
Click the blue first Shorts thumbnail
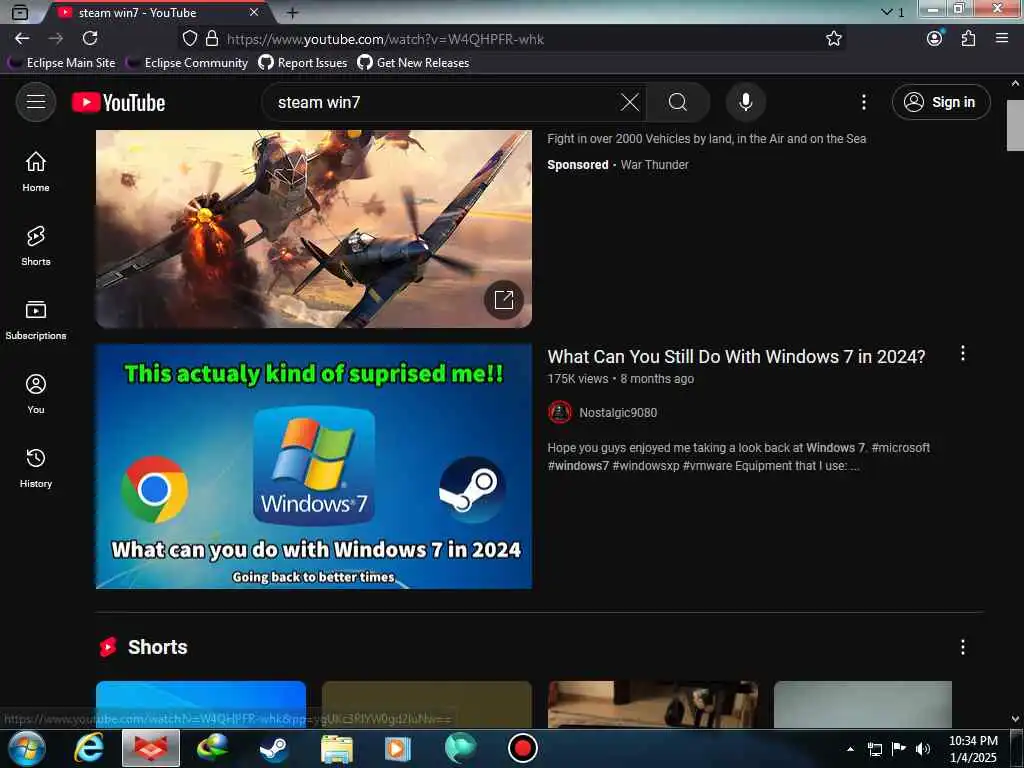point(200,704)
